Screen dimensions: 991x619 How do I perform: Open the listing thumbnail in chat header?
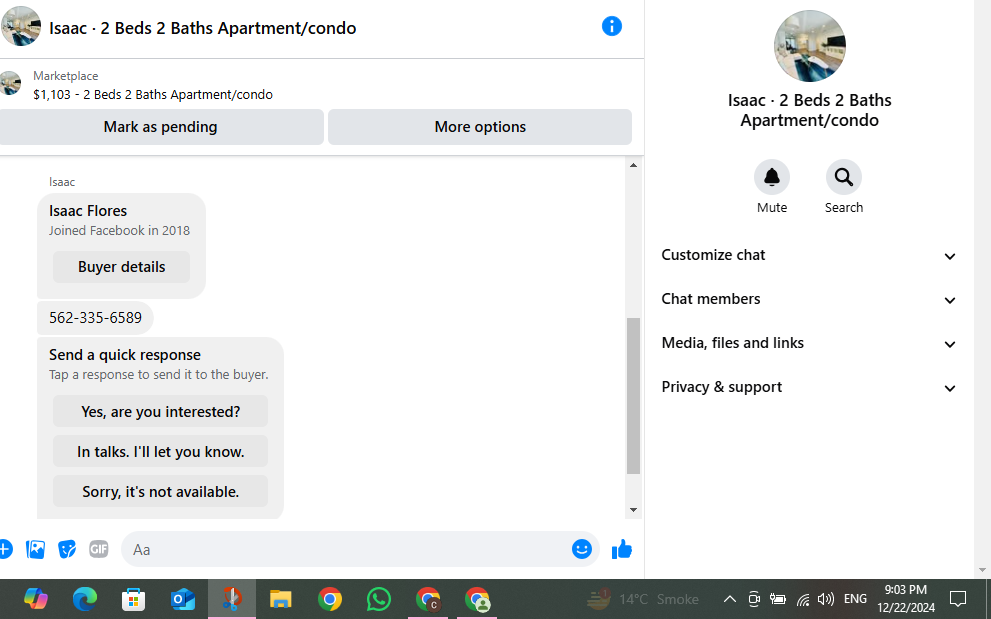pos(20,27)
